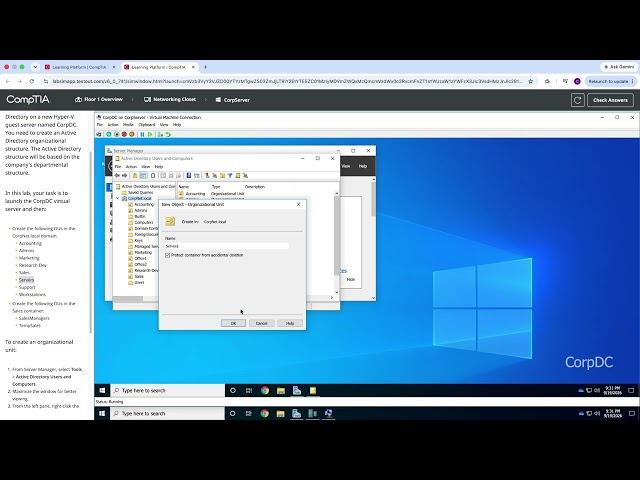Open the File menu of Virtual Machine Connection
This screenshot has height=480, width=640.
pyautogui.click(x=100, y=125)
